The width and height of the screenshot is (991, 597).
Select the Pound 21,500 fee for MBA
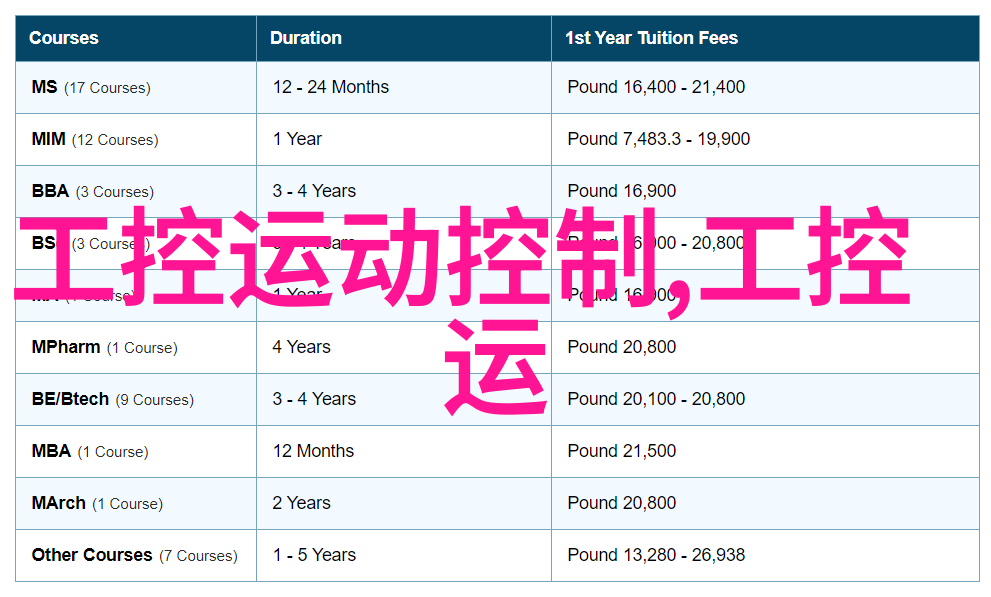(621, 451)
